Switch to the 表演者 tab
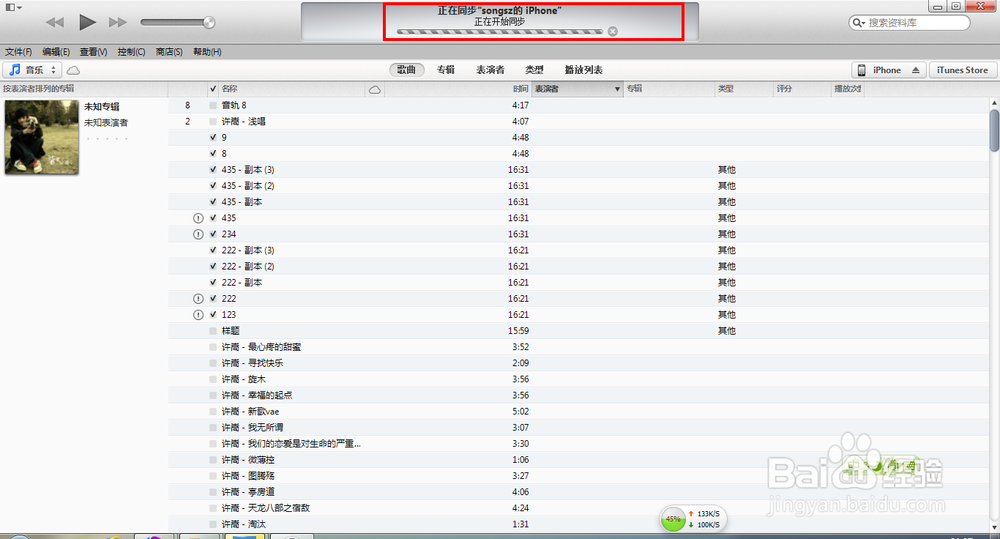 coord(490,70)
